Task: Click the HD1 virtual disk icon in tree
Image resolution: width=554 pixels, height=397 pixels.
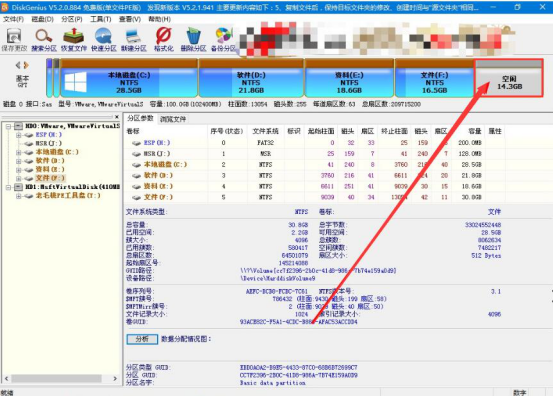Action: click(18, 187)
